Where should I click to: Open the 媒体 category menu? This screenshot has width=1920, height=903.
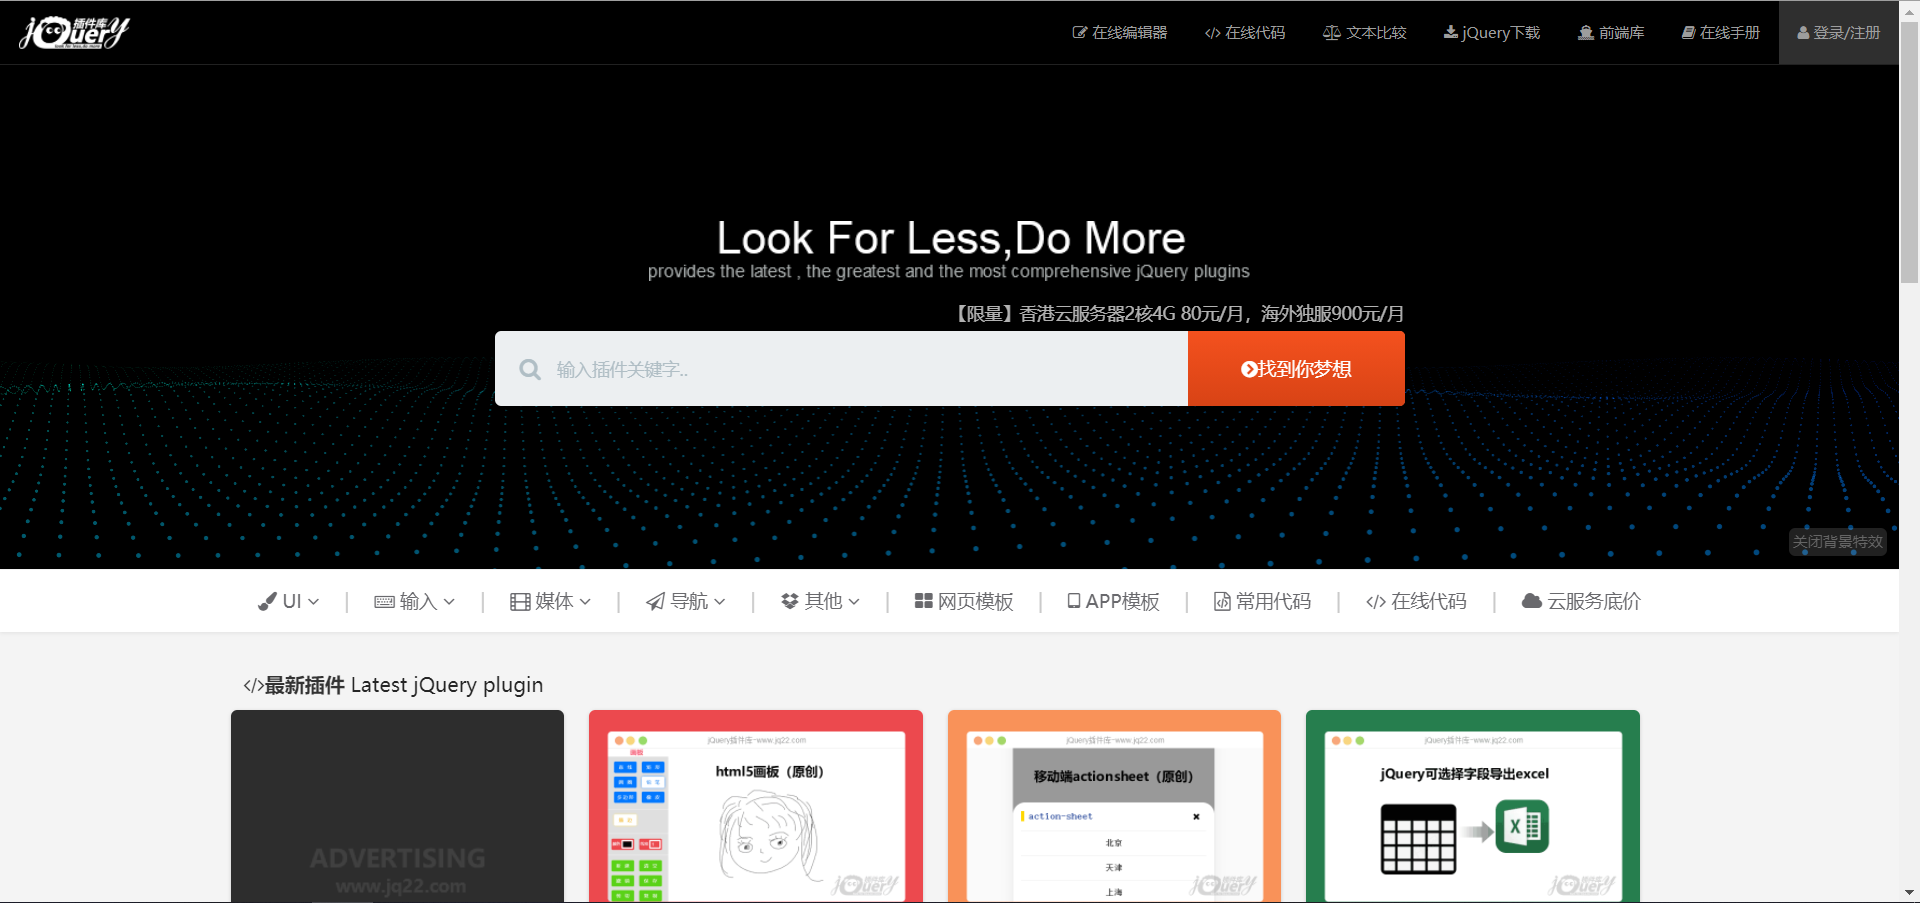[551, 601]
